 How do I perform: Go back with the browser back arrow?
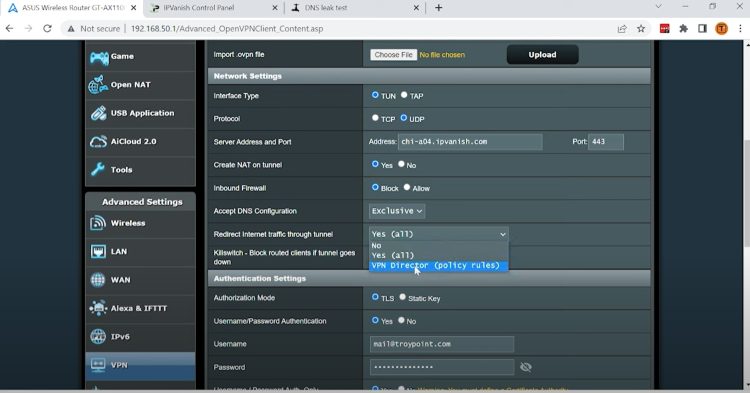pyautogui.click(x=10, y=29)
